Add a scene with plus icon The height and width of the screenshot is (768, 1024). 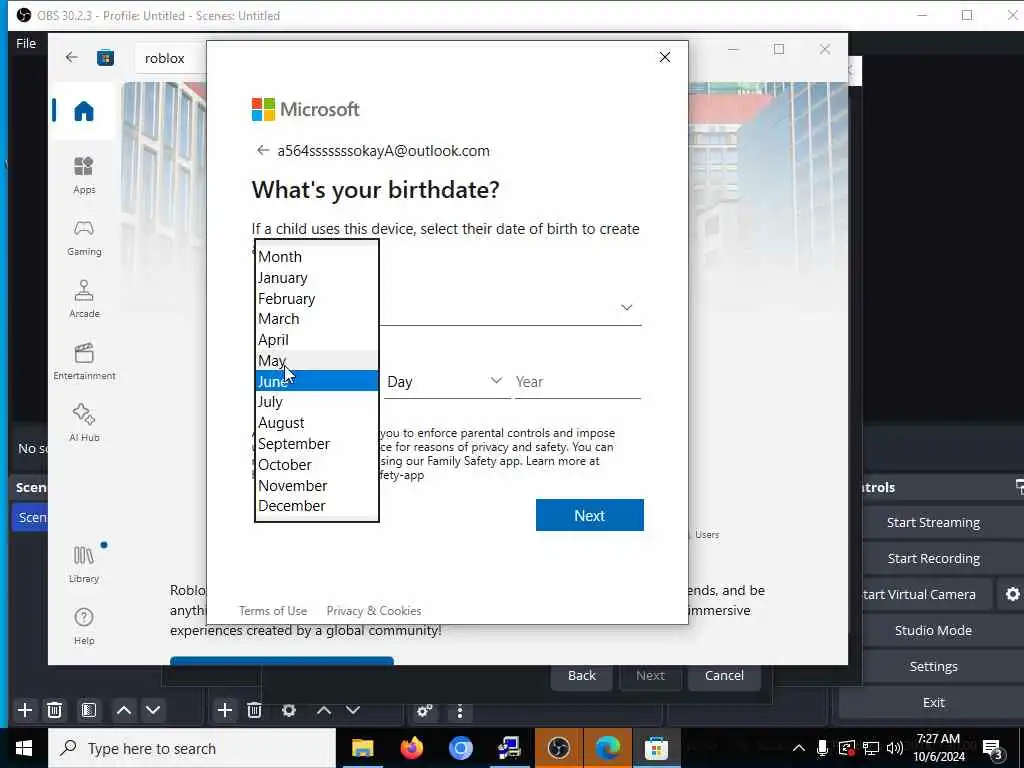(x=25, y=710)
